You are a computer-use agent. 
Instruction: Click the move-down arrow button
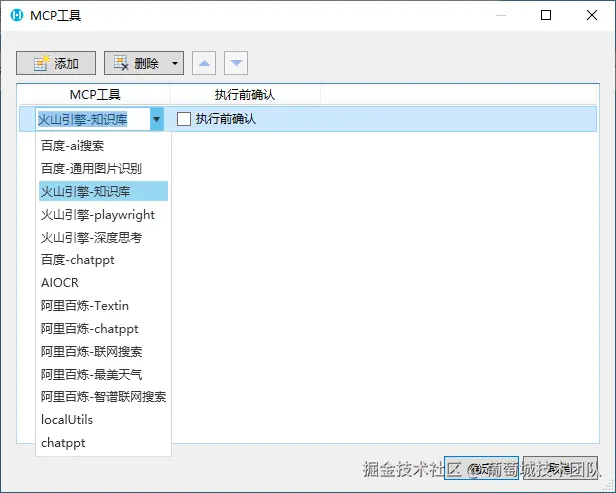236,63
